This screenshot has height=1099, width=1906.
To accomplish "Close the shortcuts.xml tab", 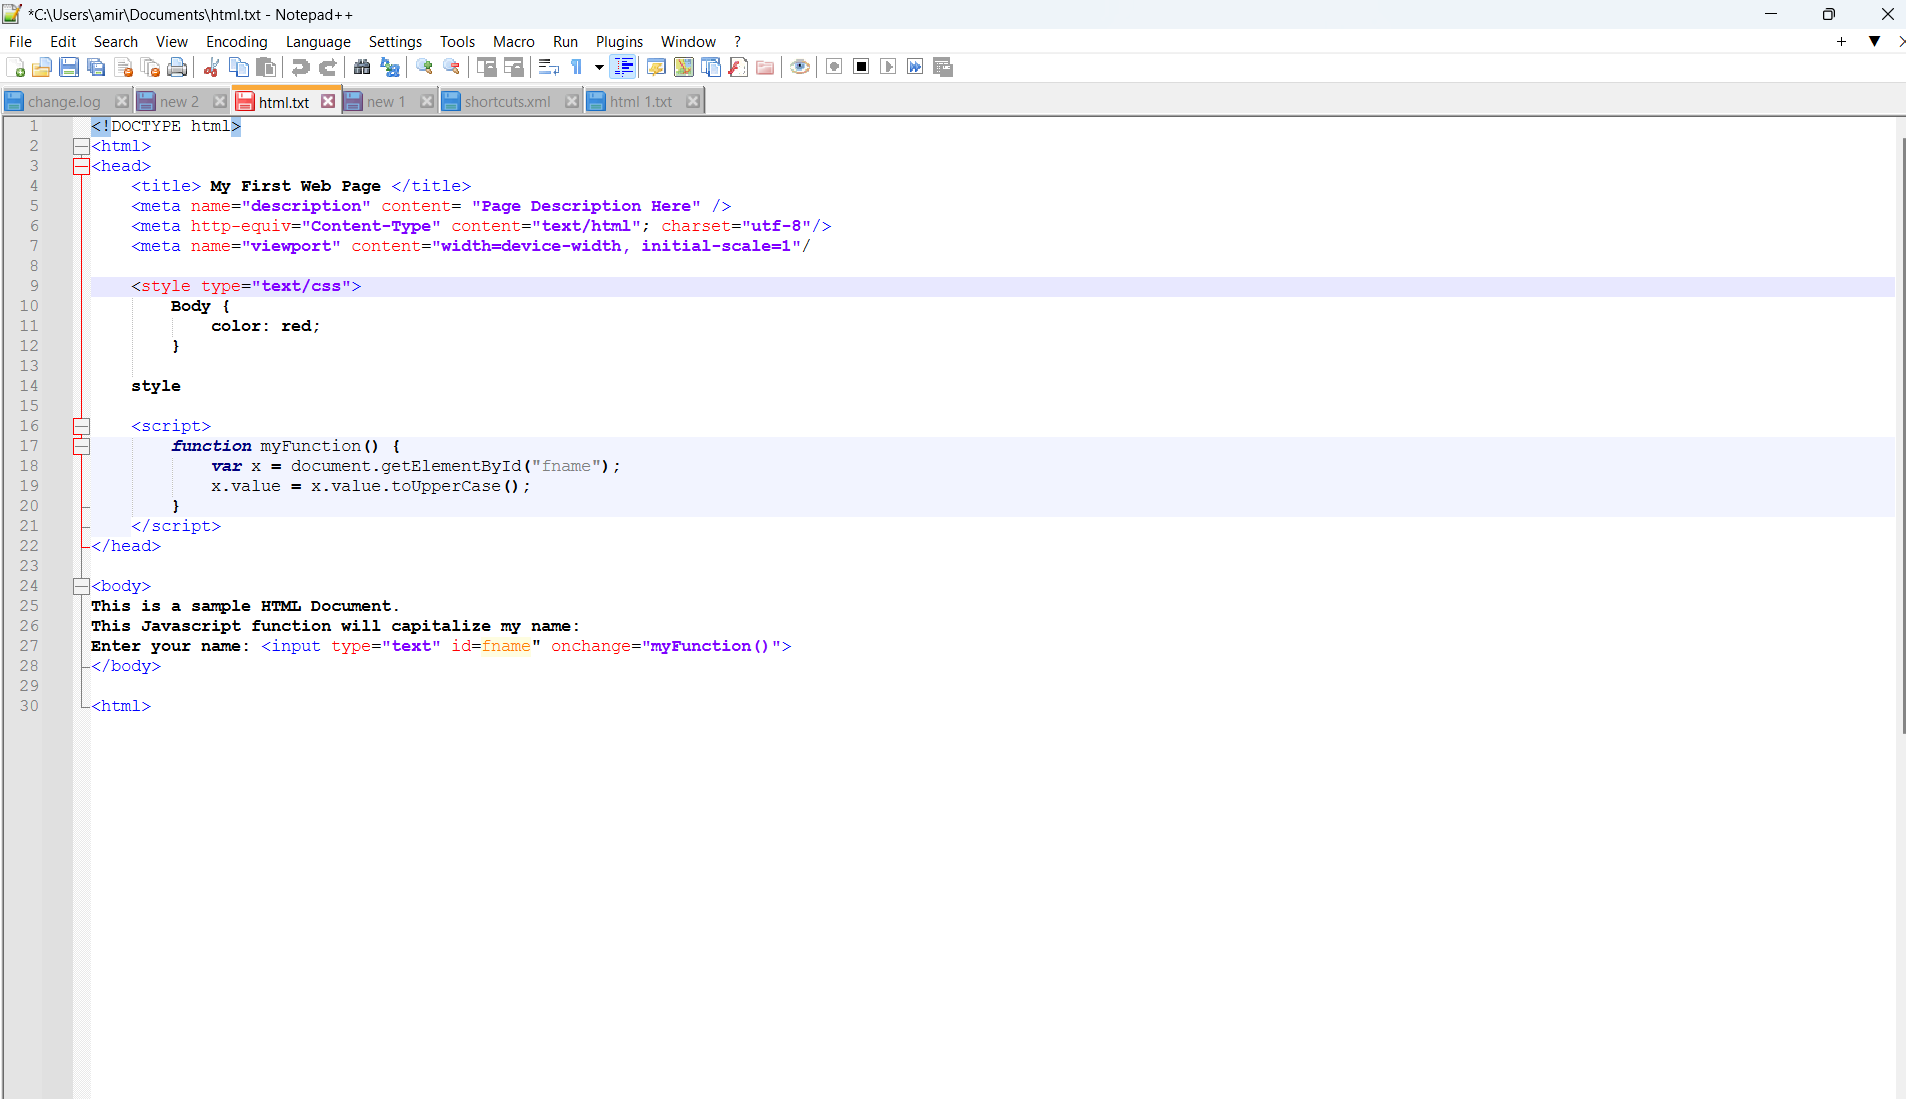I will 572,101.
